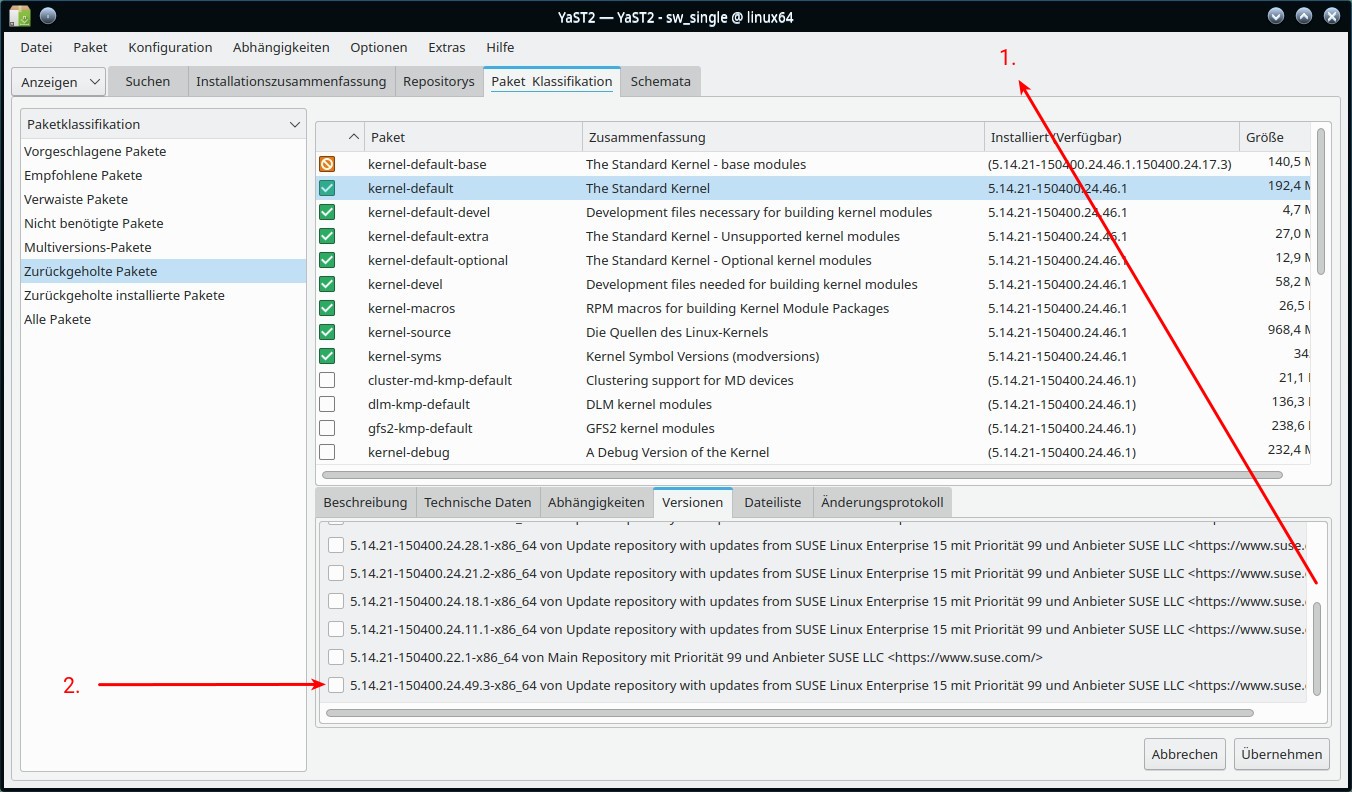The height and width of the screenshot is (792, 1352).
Task: Switch to the Suchen tab
Action: (x=148, y=81)
